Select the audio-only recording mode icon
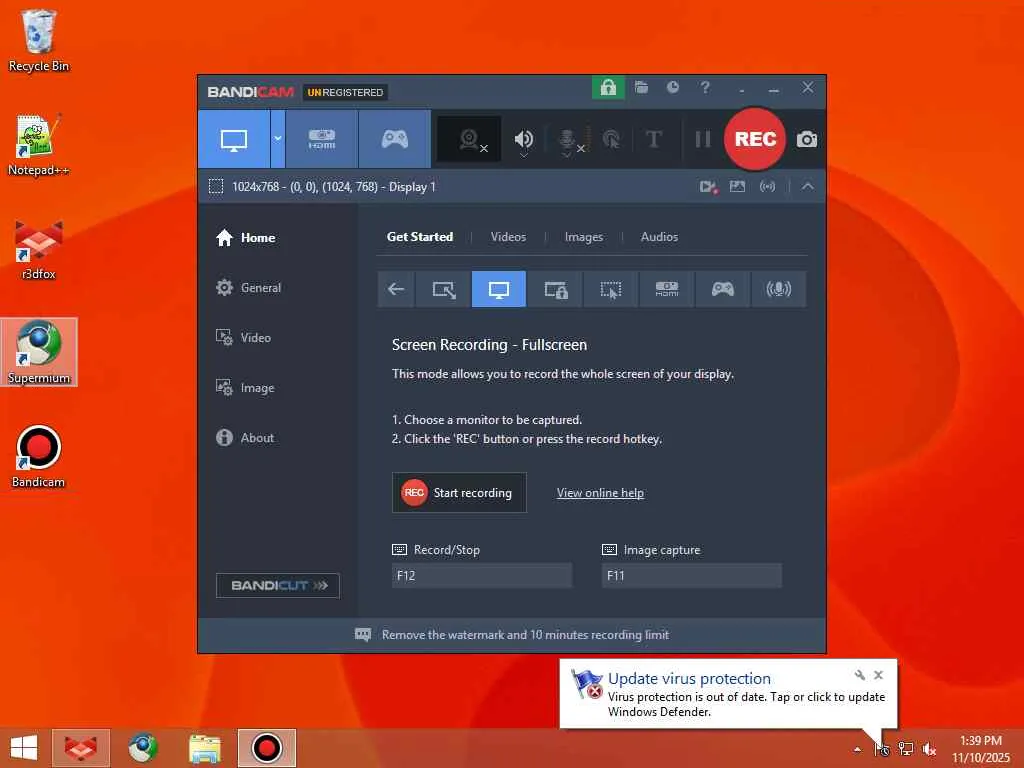1024x768 pixels. point(778,289)
